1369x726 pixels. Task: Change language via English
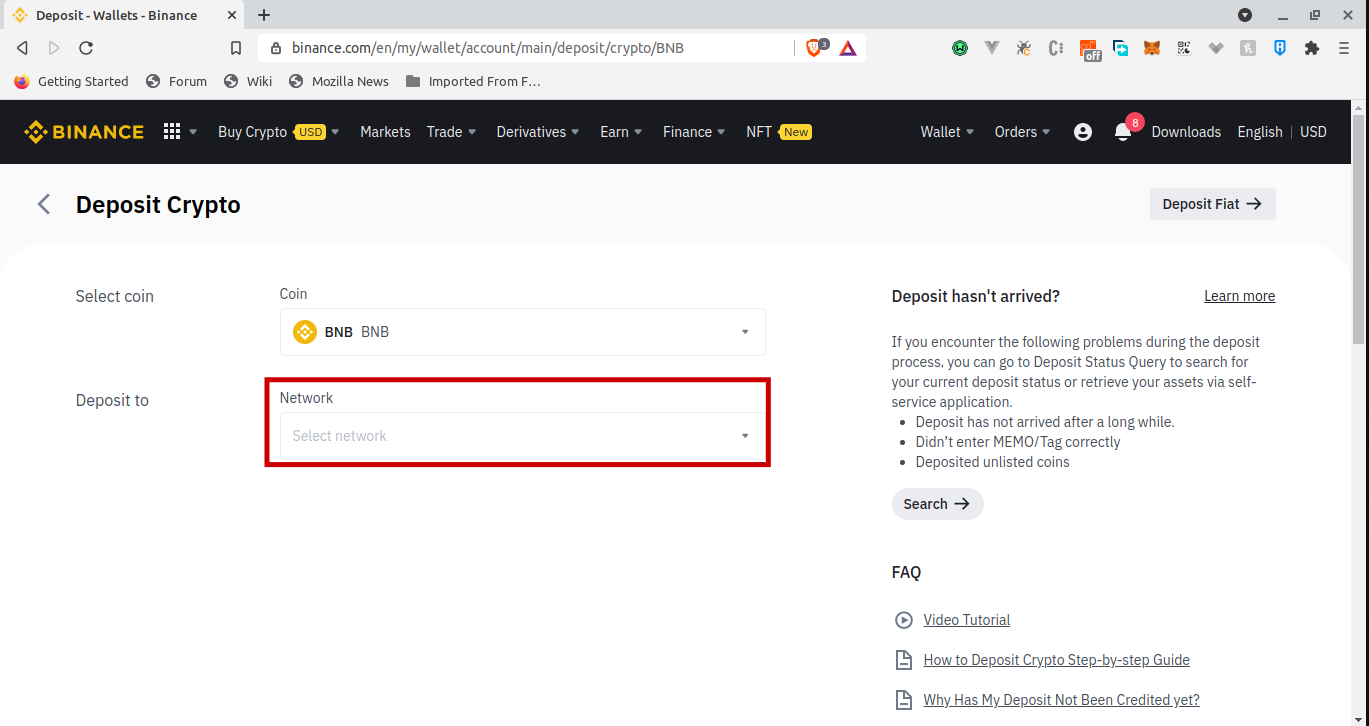tap(1260, 132)
